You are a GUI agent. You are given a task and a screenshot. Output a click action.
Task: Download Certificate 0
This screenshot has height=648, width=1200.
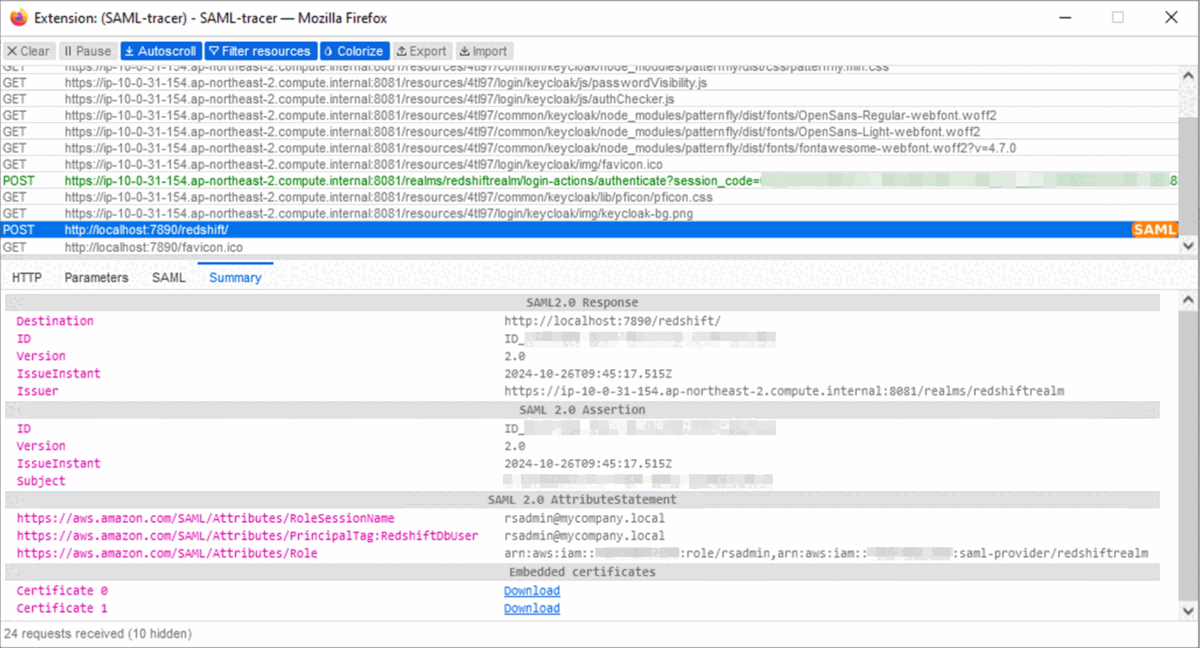(x=532, y=591)
